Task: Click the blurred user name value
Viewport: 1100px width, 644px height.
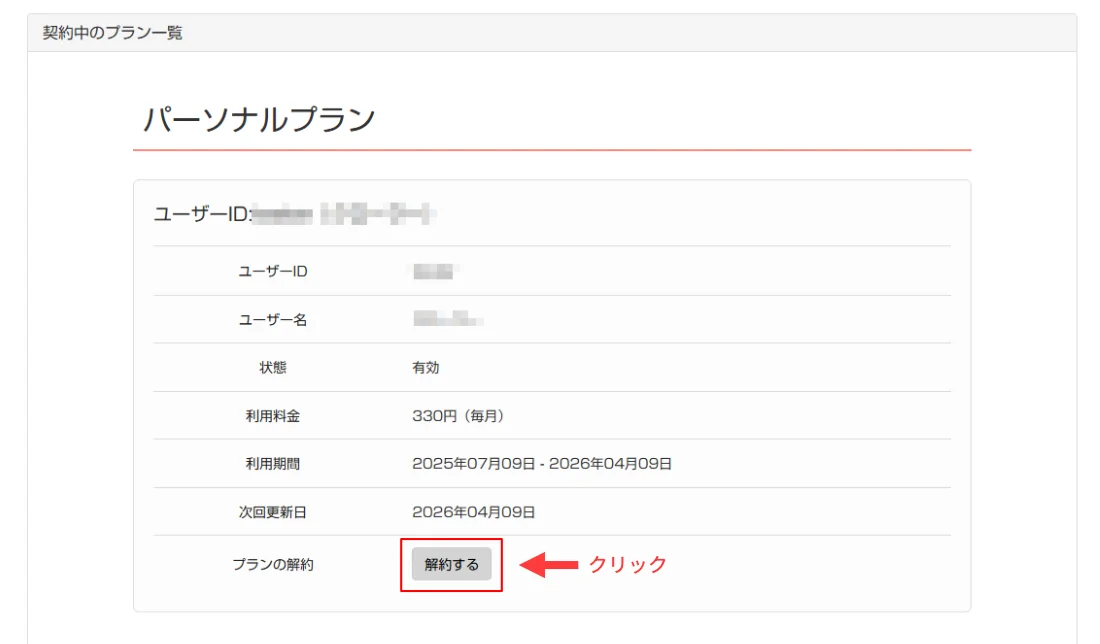Action: (x=443, y=319)
